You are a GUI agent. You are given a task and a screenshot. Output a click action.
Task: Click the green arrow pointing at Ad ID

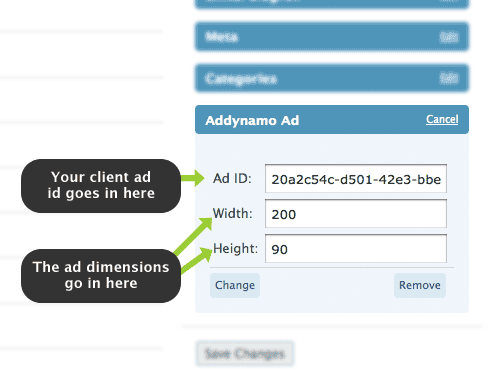[193, 178]
